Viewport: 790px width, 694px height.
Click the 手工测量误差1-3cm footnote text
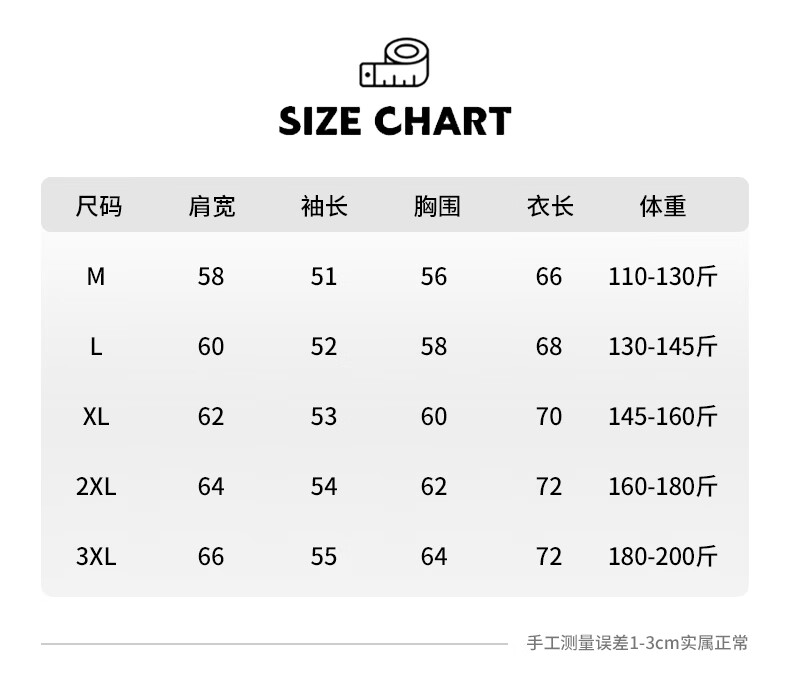click(637, 643)
